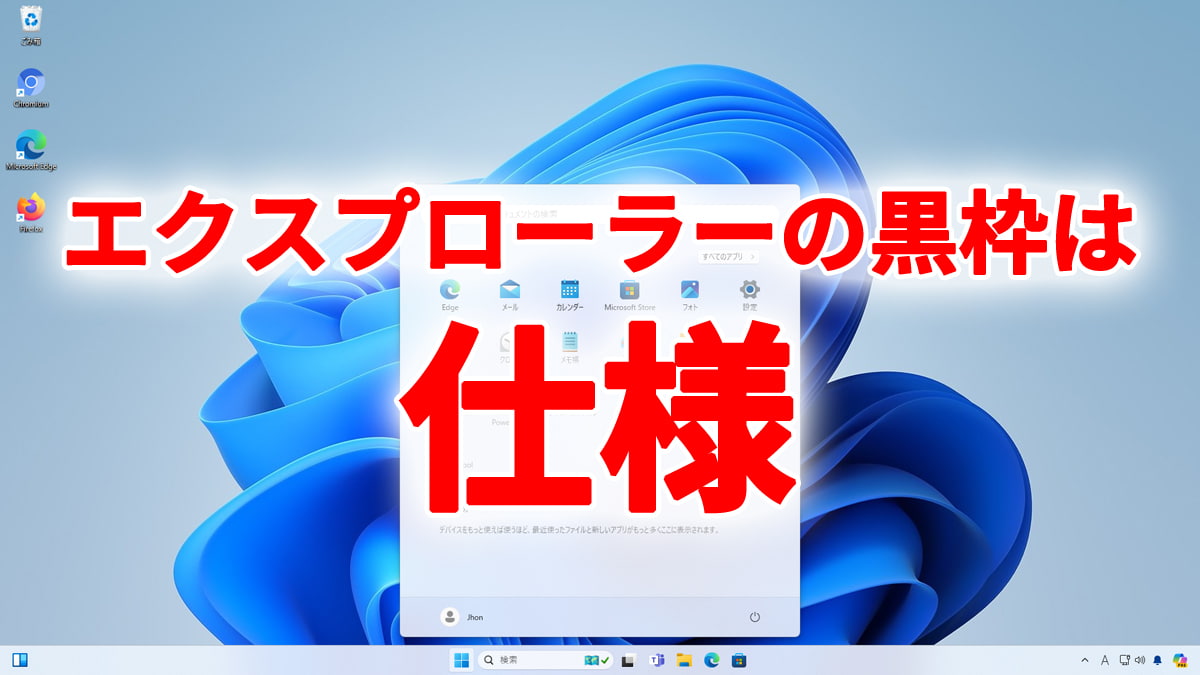The width and height of the screenshot is (1200, 675).
Task: Click the IME input mode A indicator
Action: [x=1105, y=660]
